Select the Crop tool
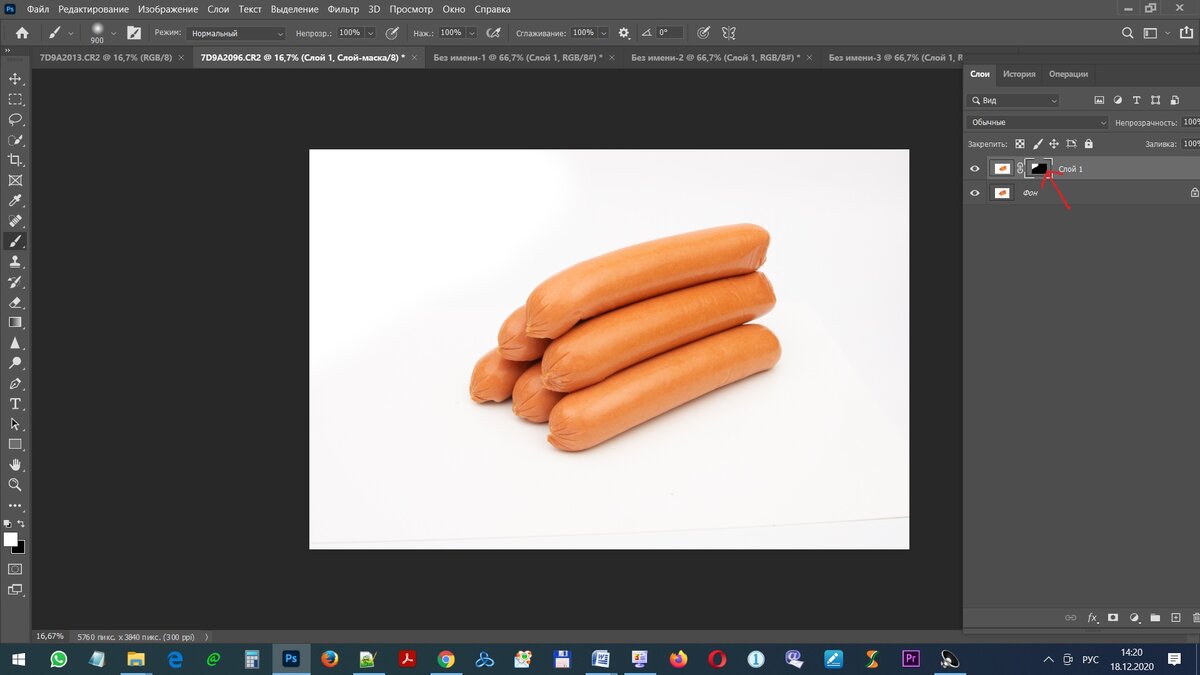The width and height of the screenshot is (1200, 675). point(15,160)
